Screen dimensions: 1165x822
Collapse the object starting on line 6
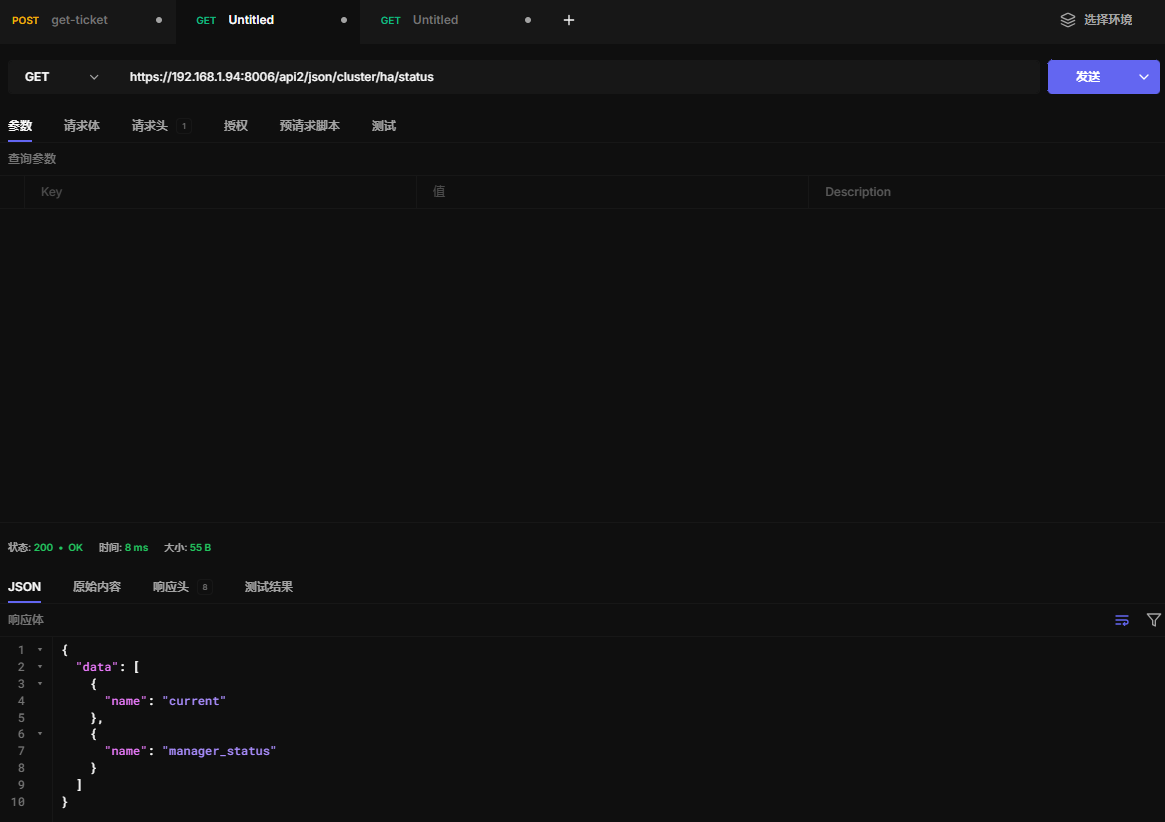point(40,734)
